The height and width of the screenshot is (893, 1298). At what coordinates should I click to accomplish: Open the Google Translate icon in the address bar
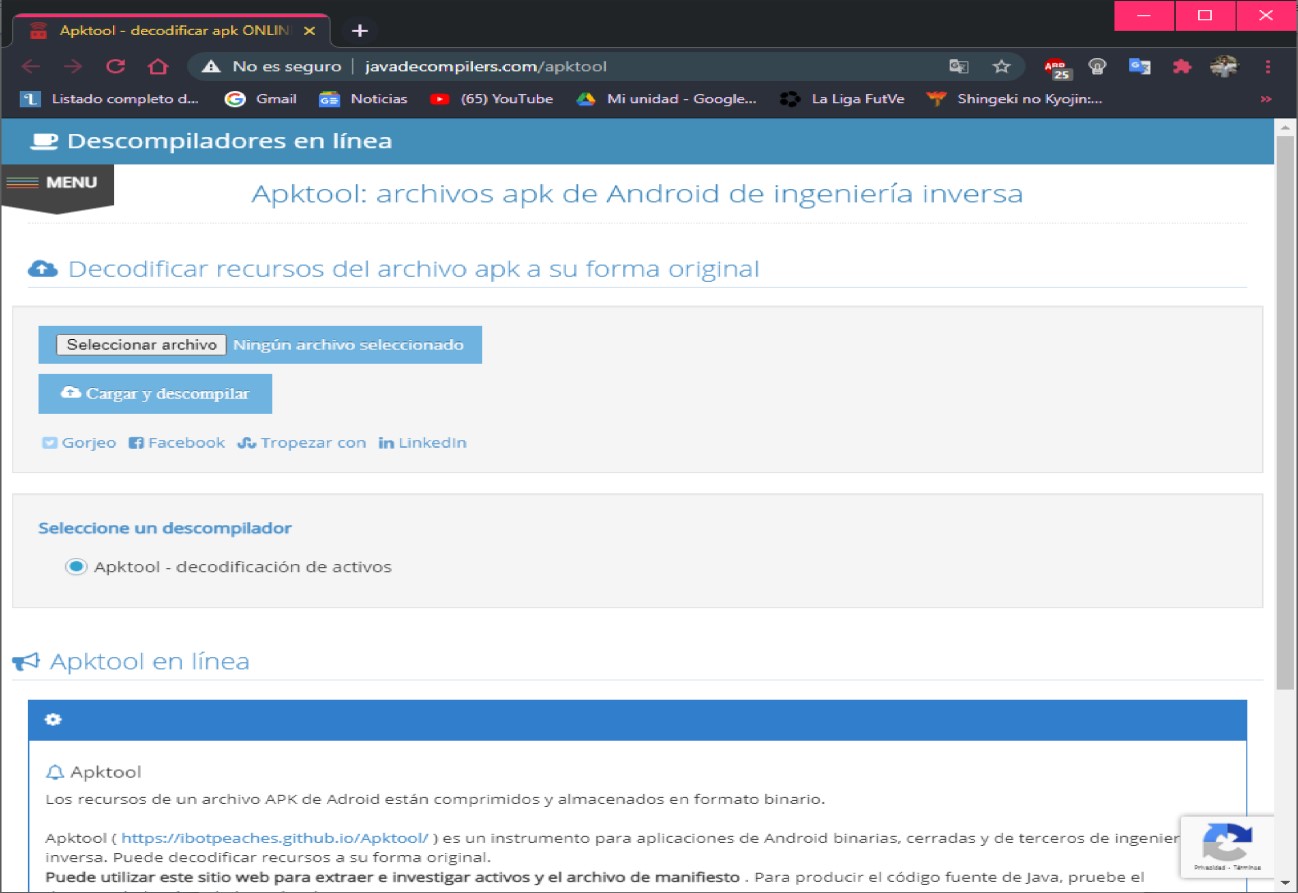pos(958,64)
